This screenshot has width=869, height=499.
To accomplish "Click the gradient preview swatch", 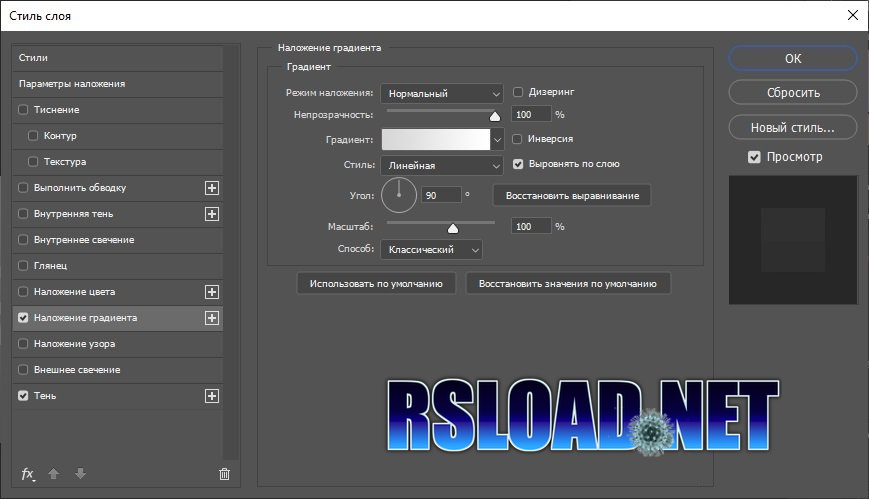I will tap(434, 140).
